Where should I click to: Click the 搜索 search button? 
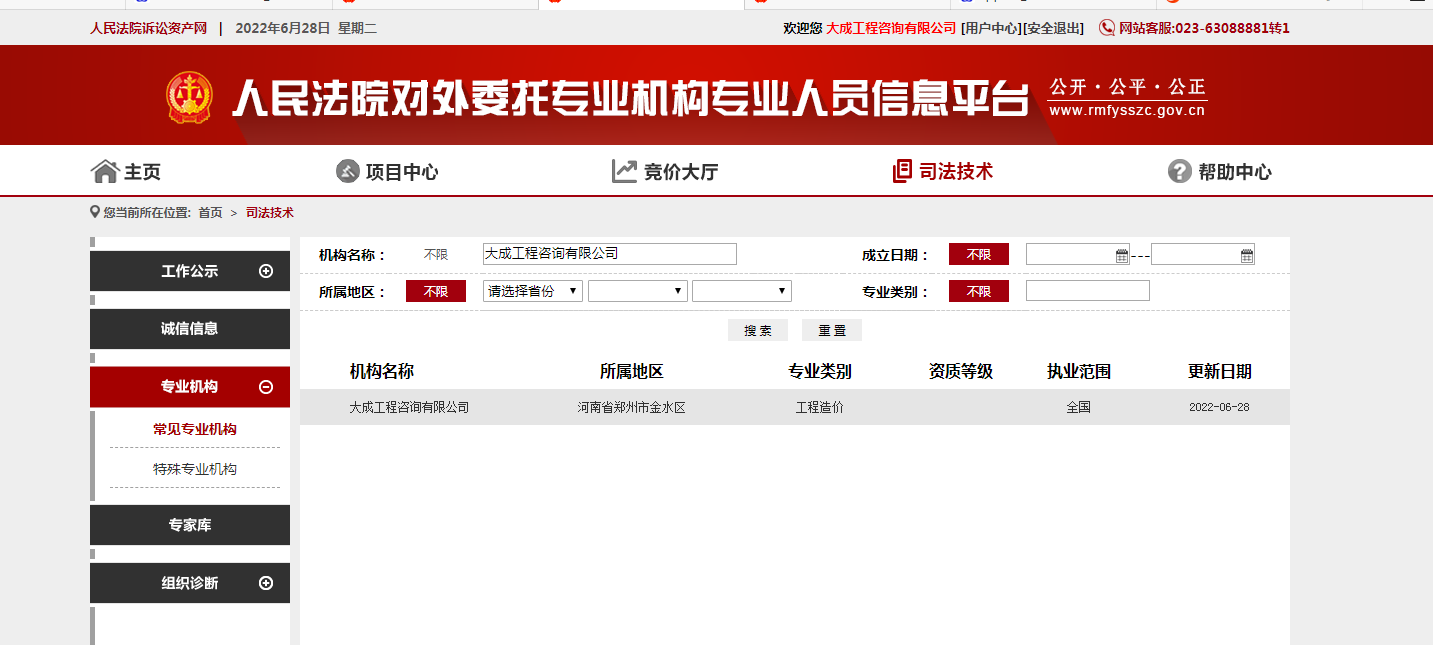tap(757, 331)
